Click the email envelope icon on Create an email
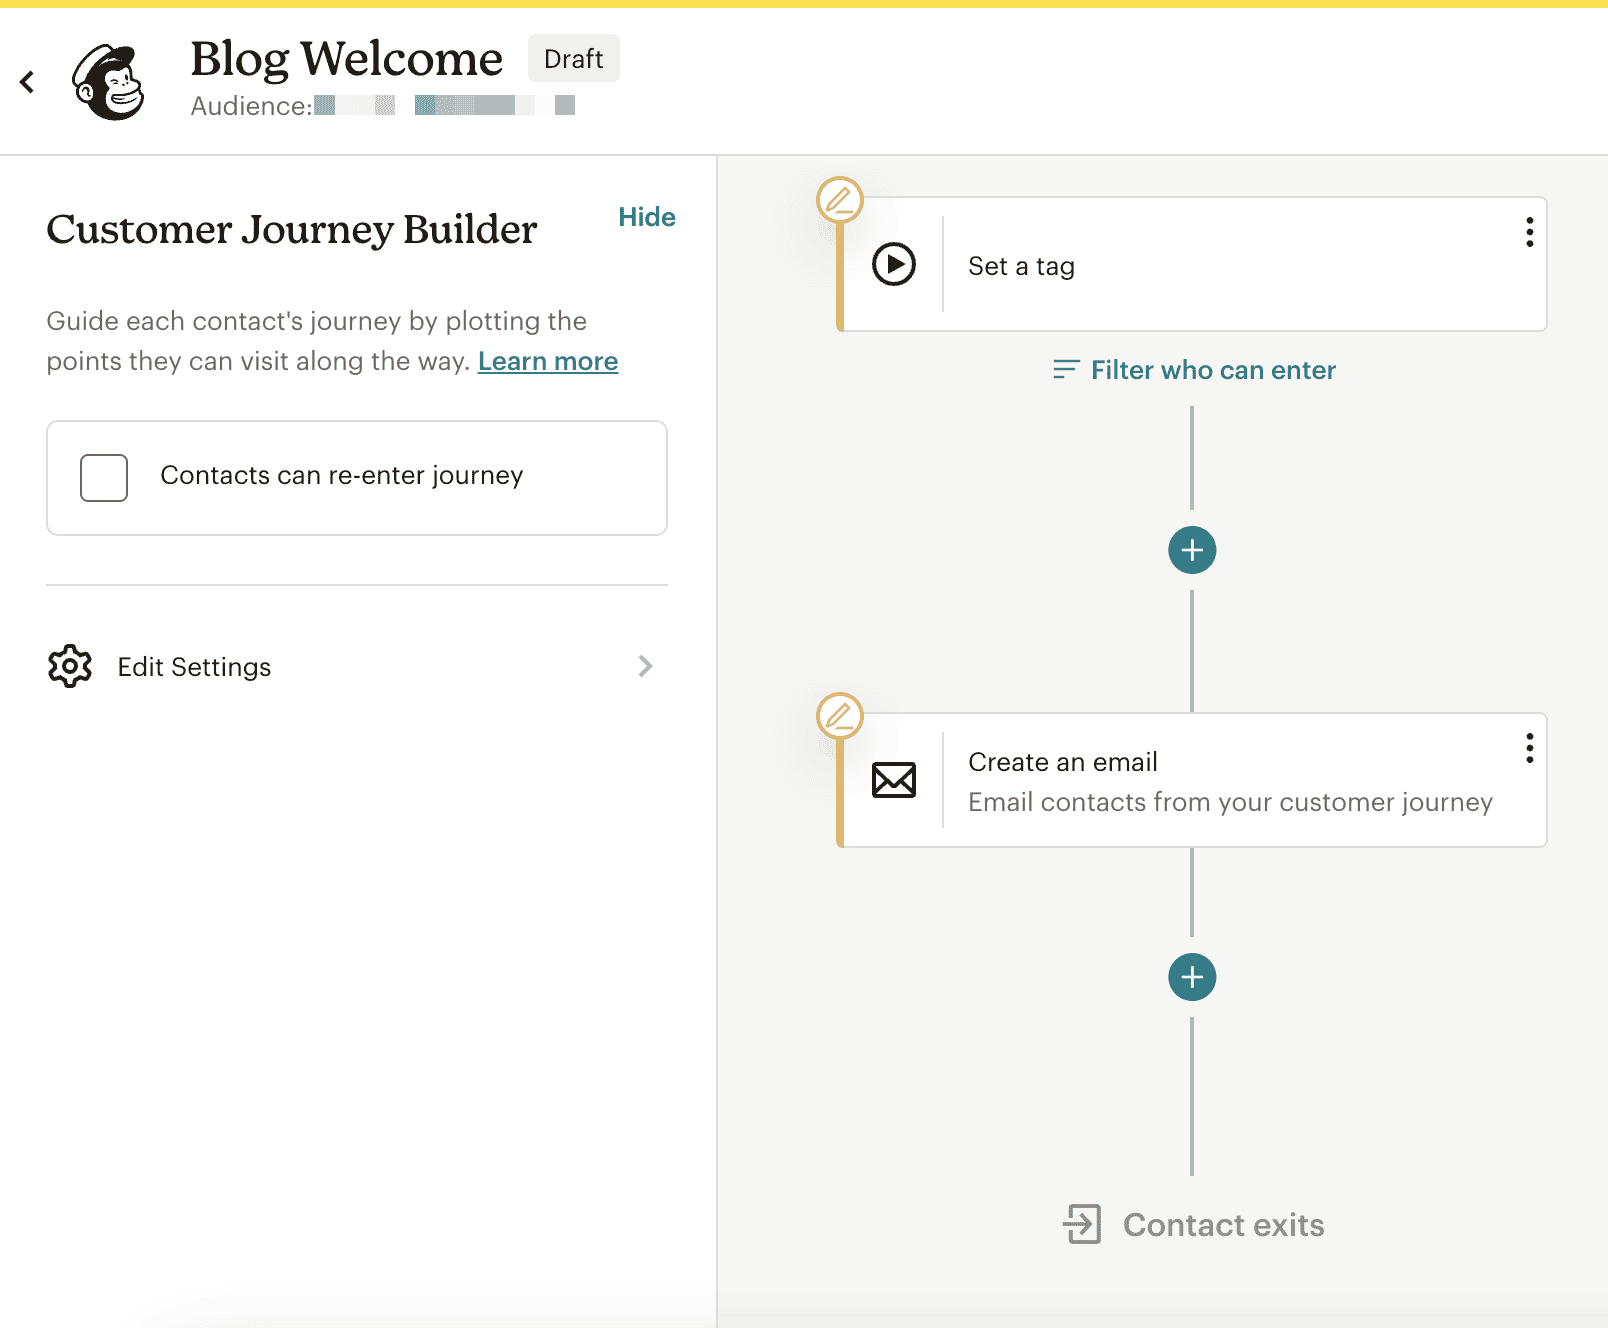Image resolution: width=1608 pixels, height=1328 pixels. (894, 779)
